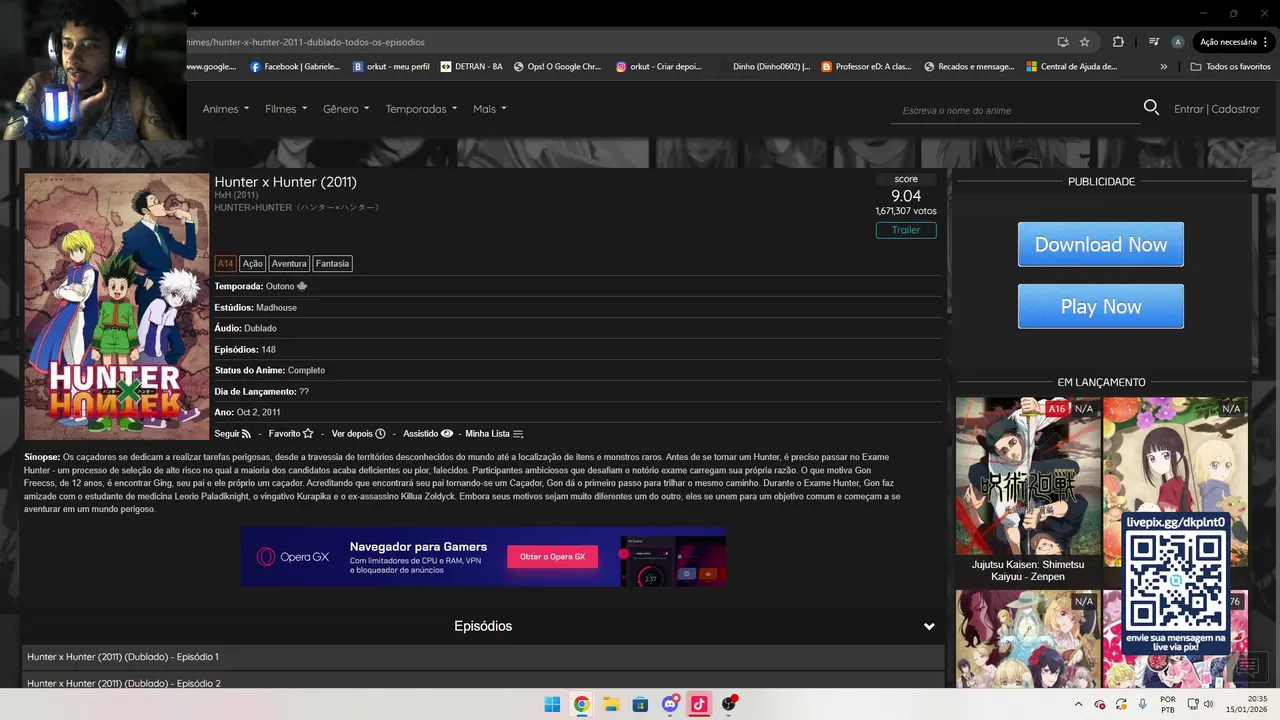Open Google Chrome from the taskbar
1280x720 pixels.
[x=581, y=704]
